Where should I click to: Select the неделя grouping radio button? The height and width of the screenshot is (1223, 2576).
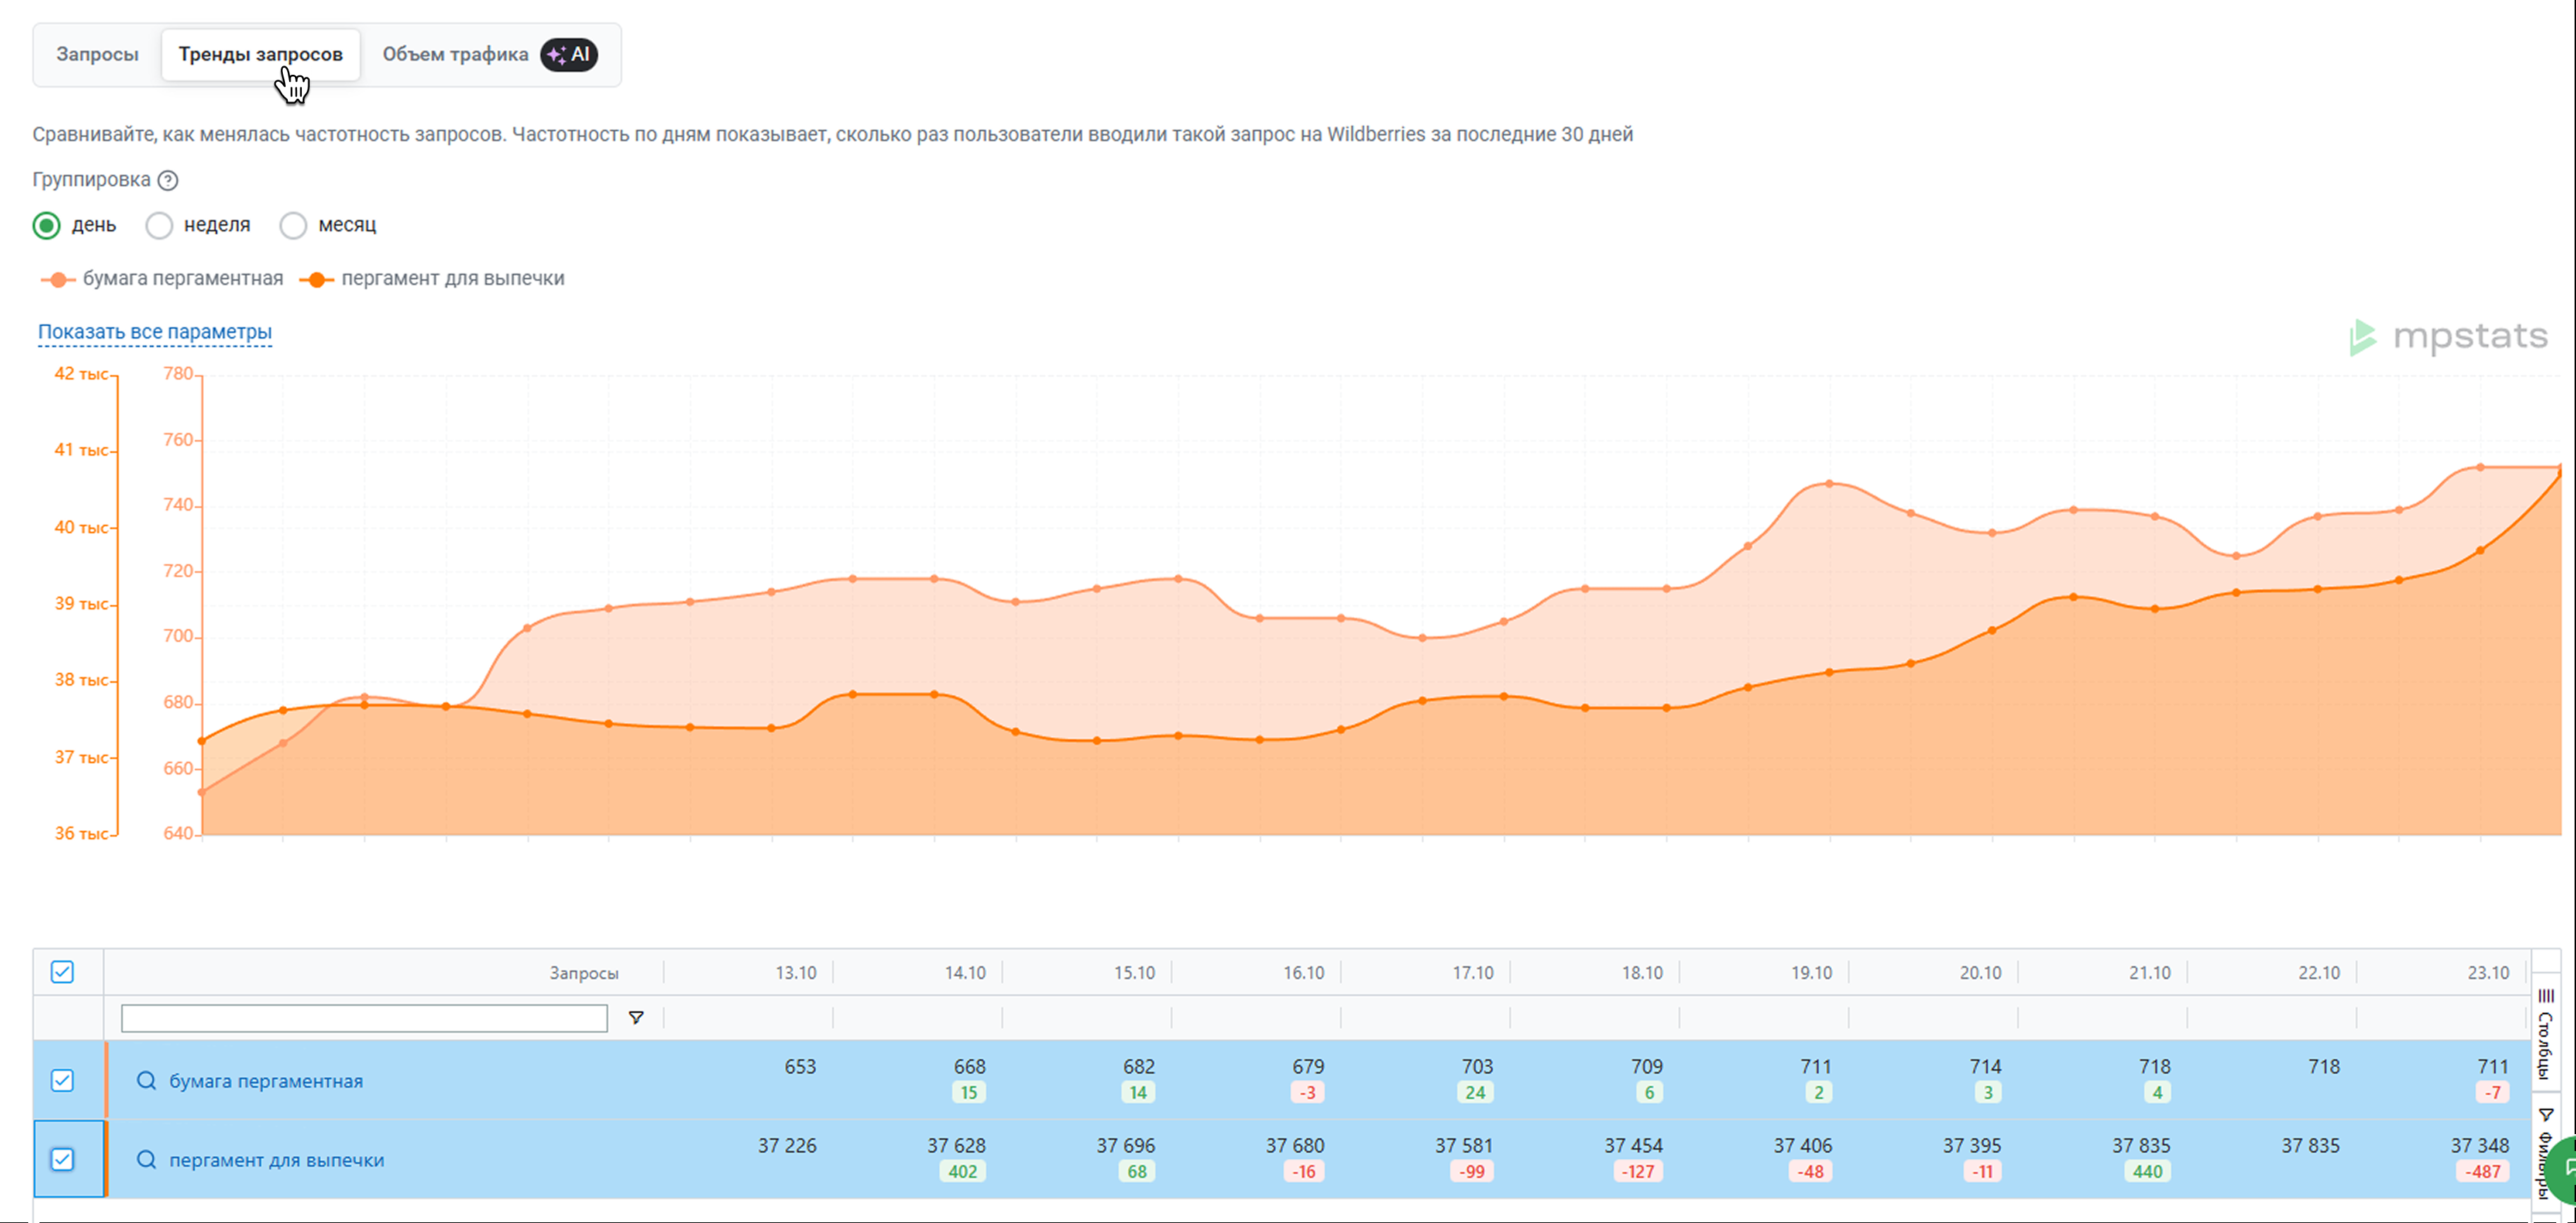pyautogui.click(x=159, y=225)
